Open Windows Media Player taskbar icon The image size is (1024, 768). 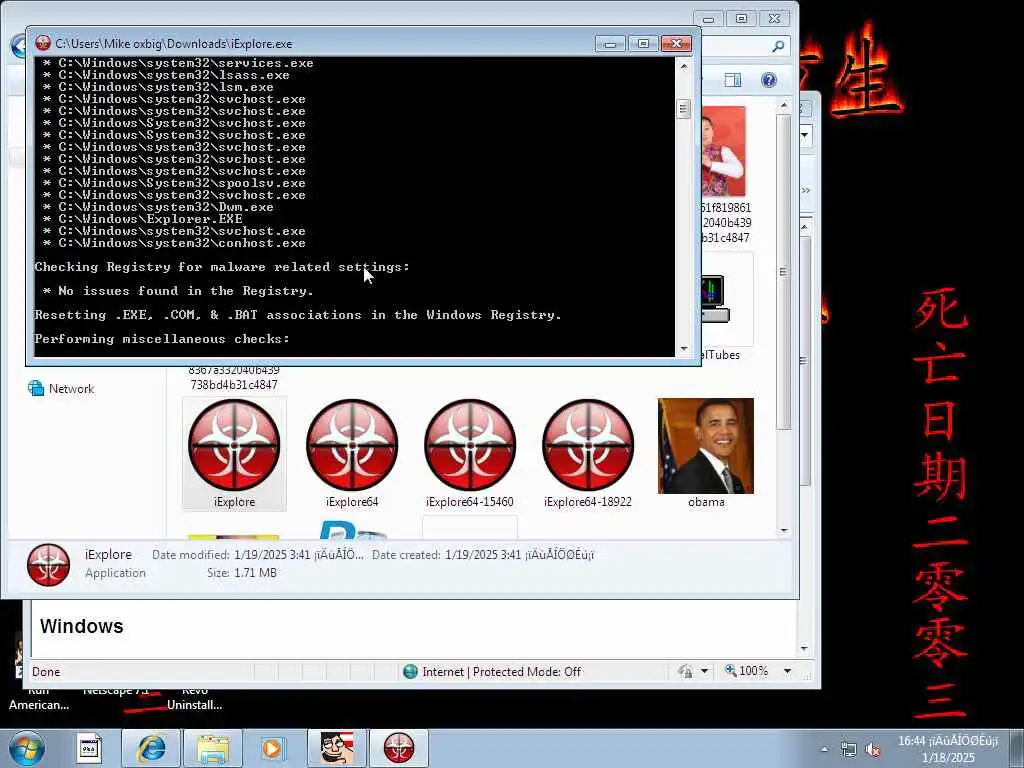point(272,748)
